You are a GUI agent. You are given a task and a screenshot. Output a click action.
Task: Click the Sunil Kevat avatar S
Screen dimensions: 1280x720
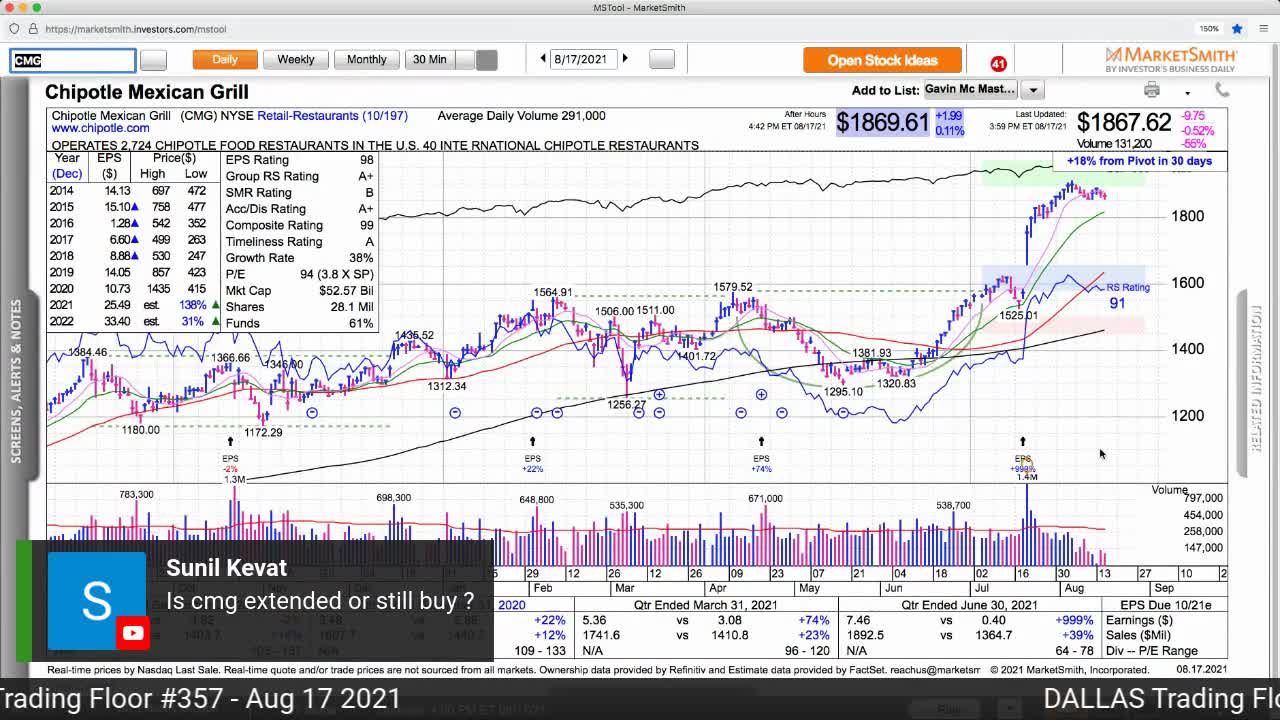coord(96,601)
